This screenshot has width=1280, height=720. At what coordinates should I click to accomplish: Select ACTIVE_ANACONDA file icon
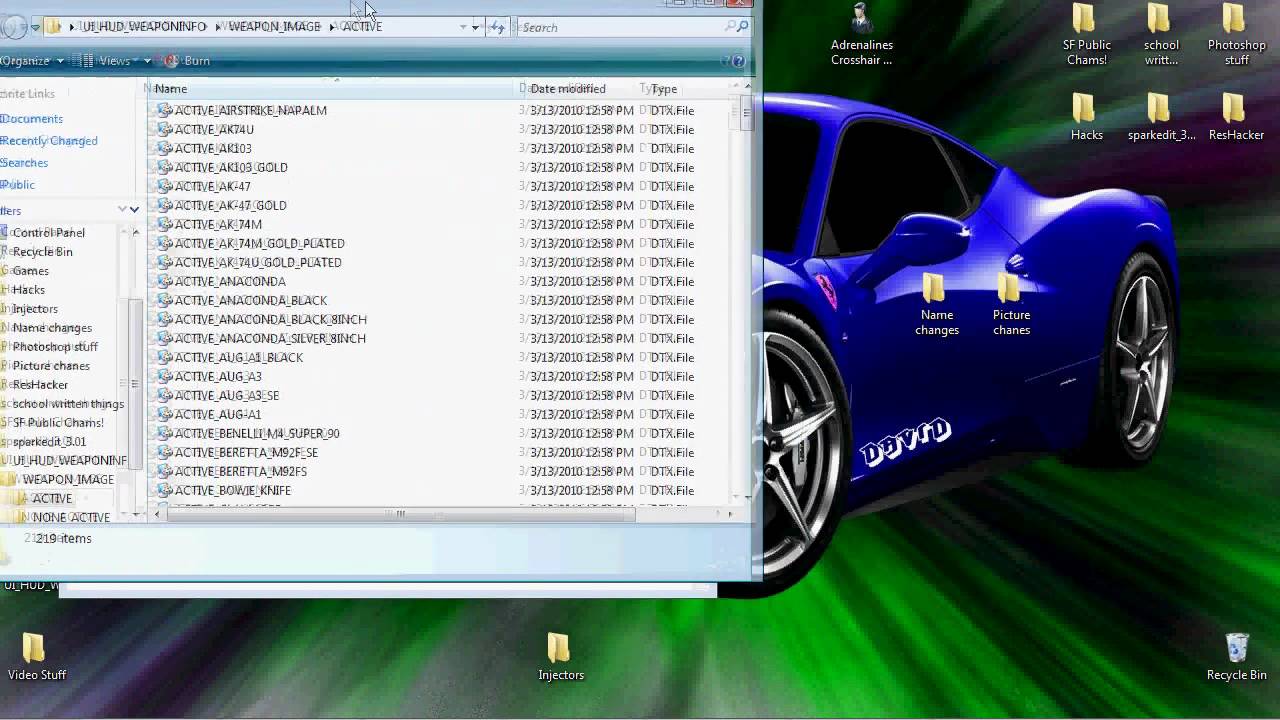164,281
